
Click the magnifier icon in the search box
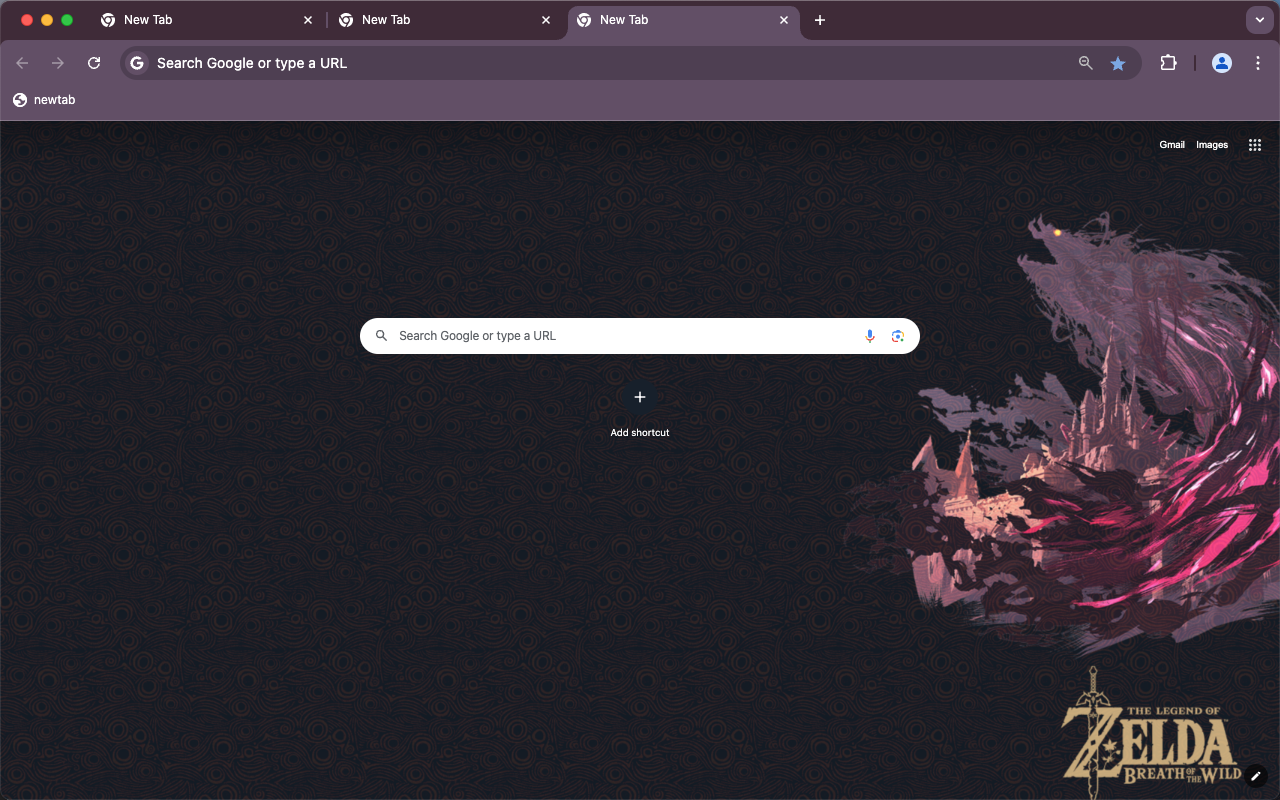(x=381, y=336)
